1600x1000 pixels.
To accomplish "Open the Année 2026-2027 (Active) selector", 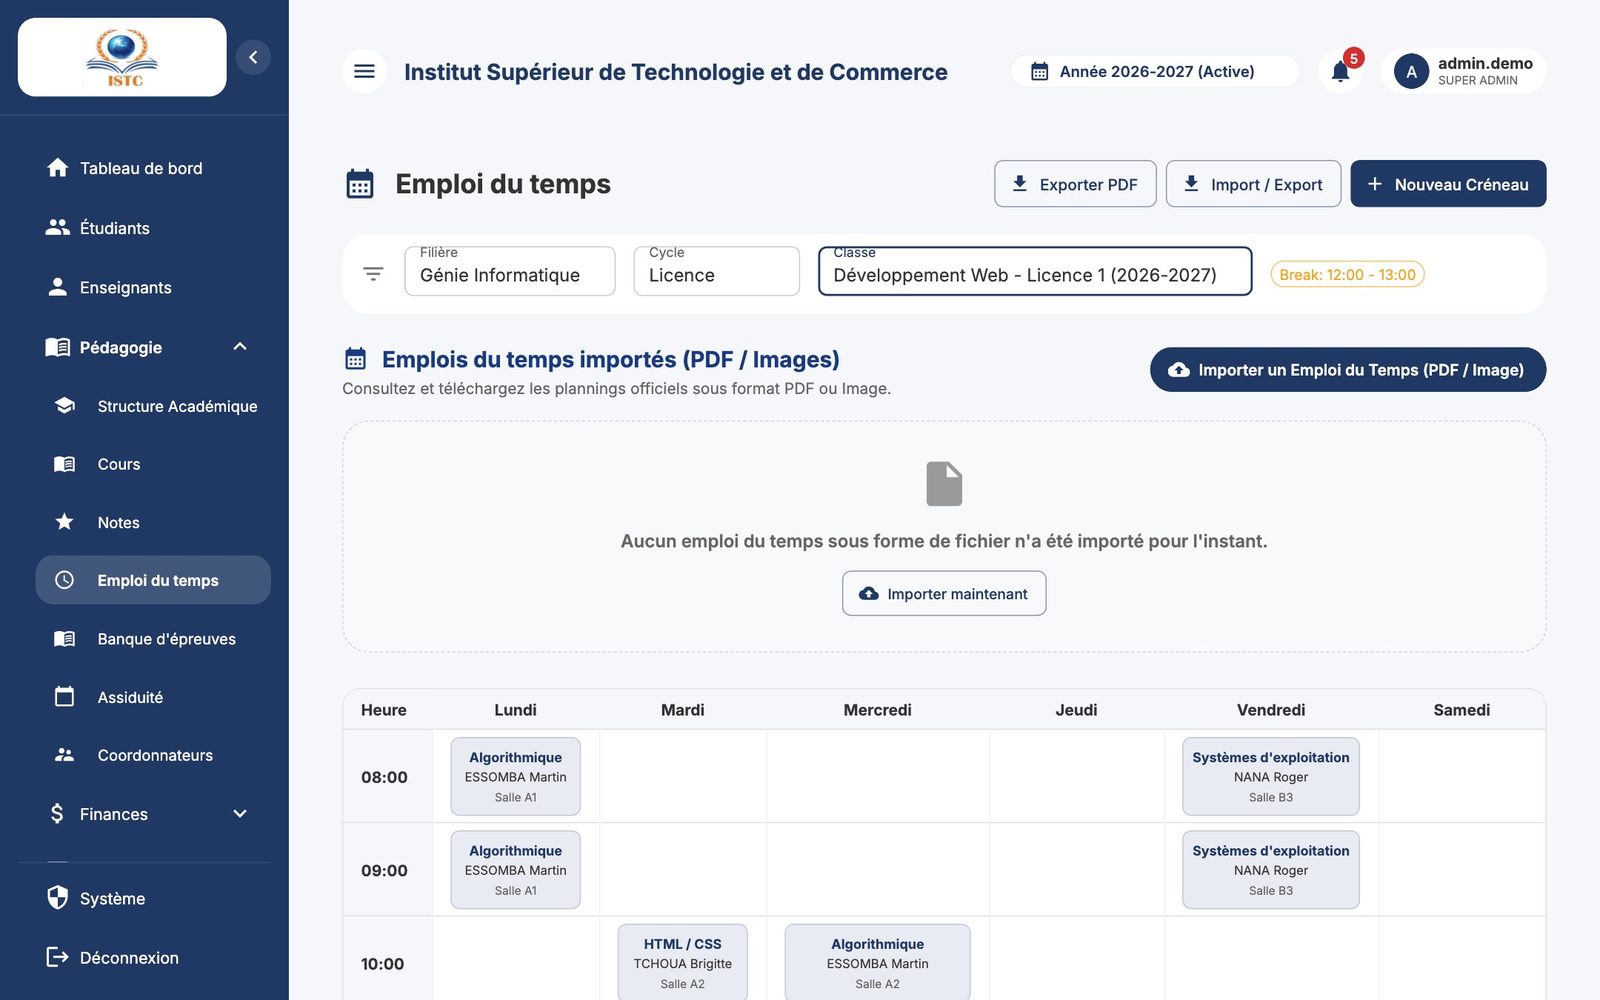I will click(x=1155, y=71).
